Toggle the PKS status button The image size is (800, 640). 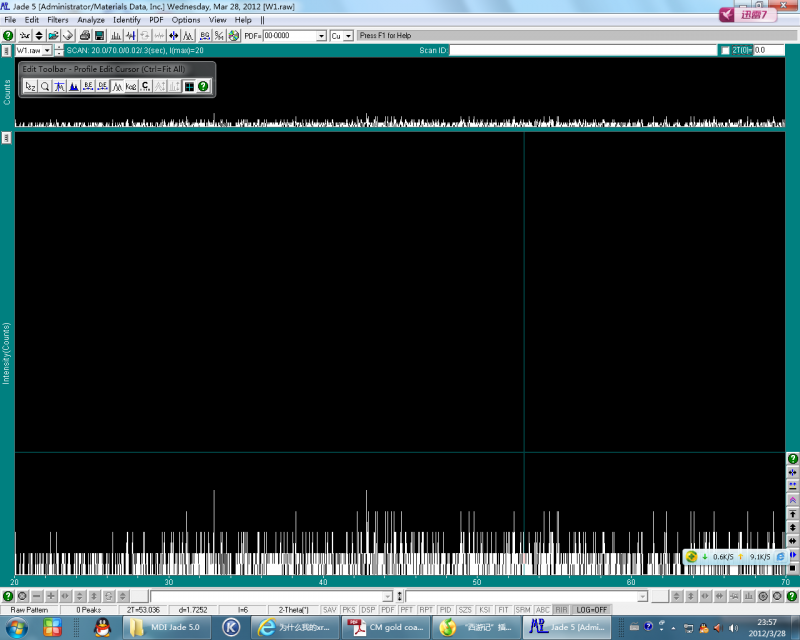(348, 610)
